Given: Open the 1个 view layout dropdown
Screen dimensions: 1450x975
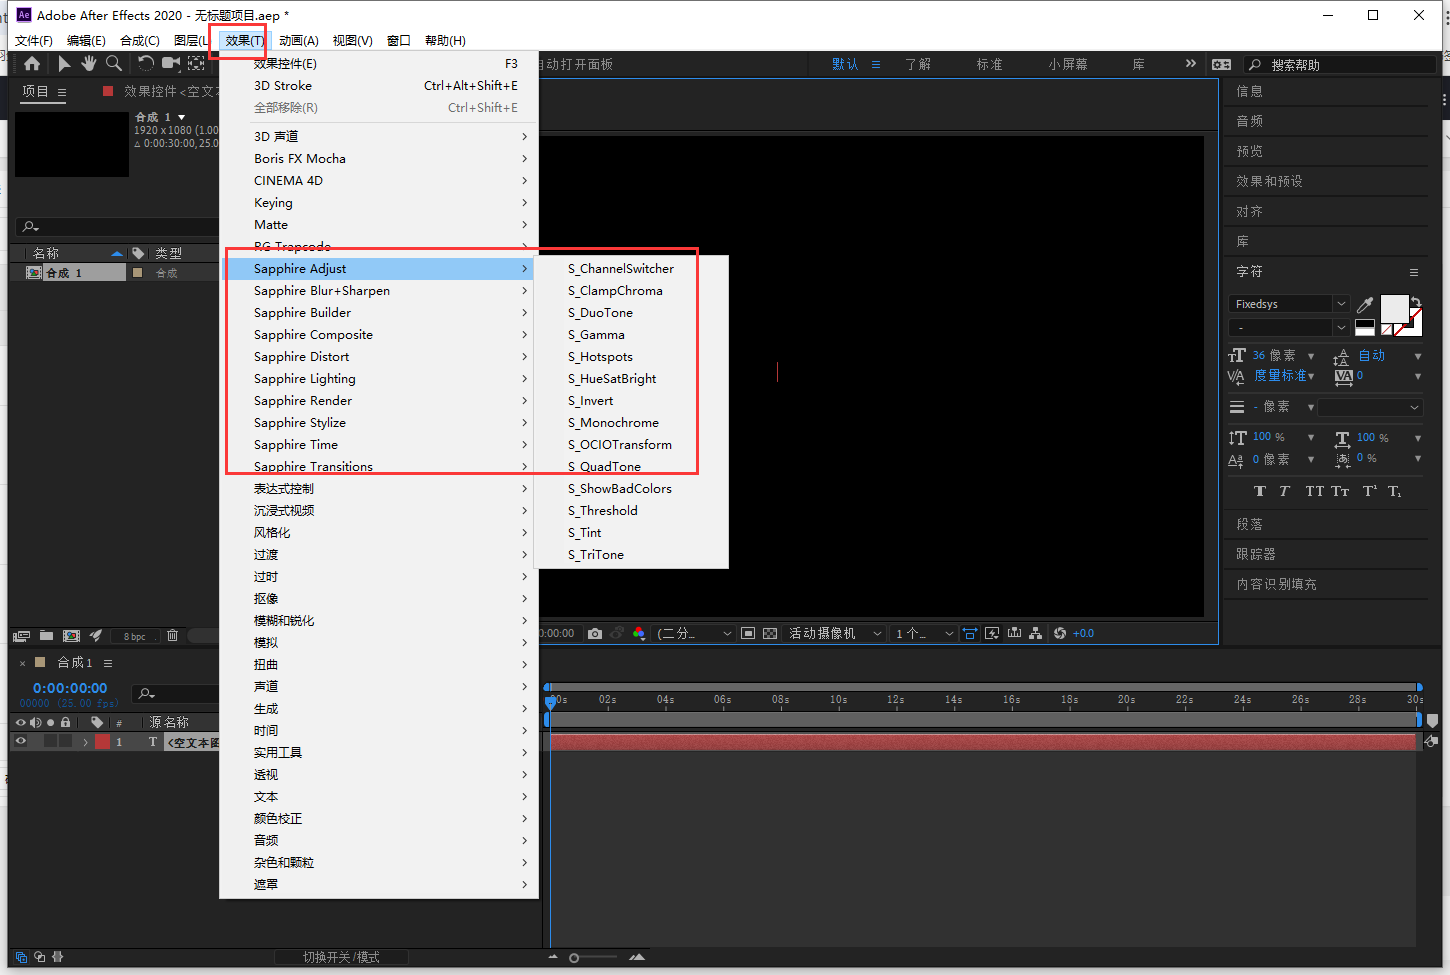Looking at the screenshot, I should pos(924,633).
